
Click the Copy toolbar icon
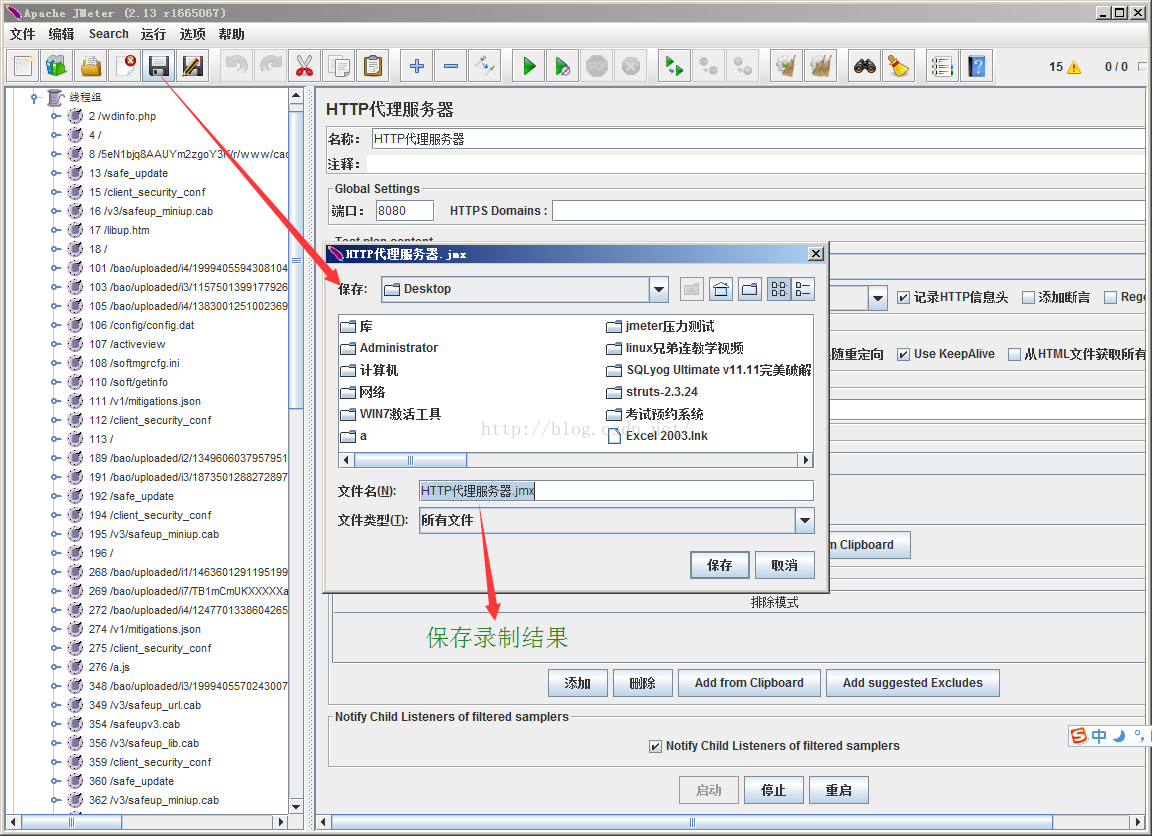tap(339, 66)
